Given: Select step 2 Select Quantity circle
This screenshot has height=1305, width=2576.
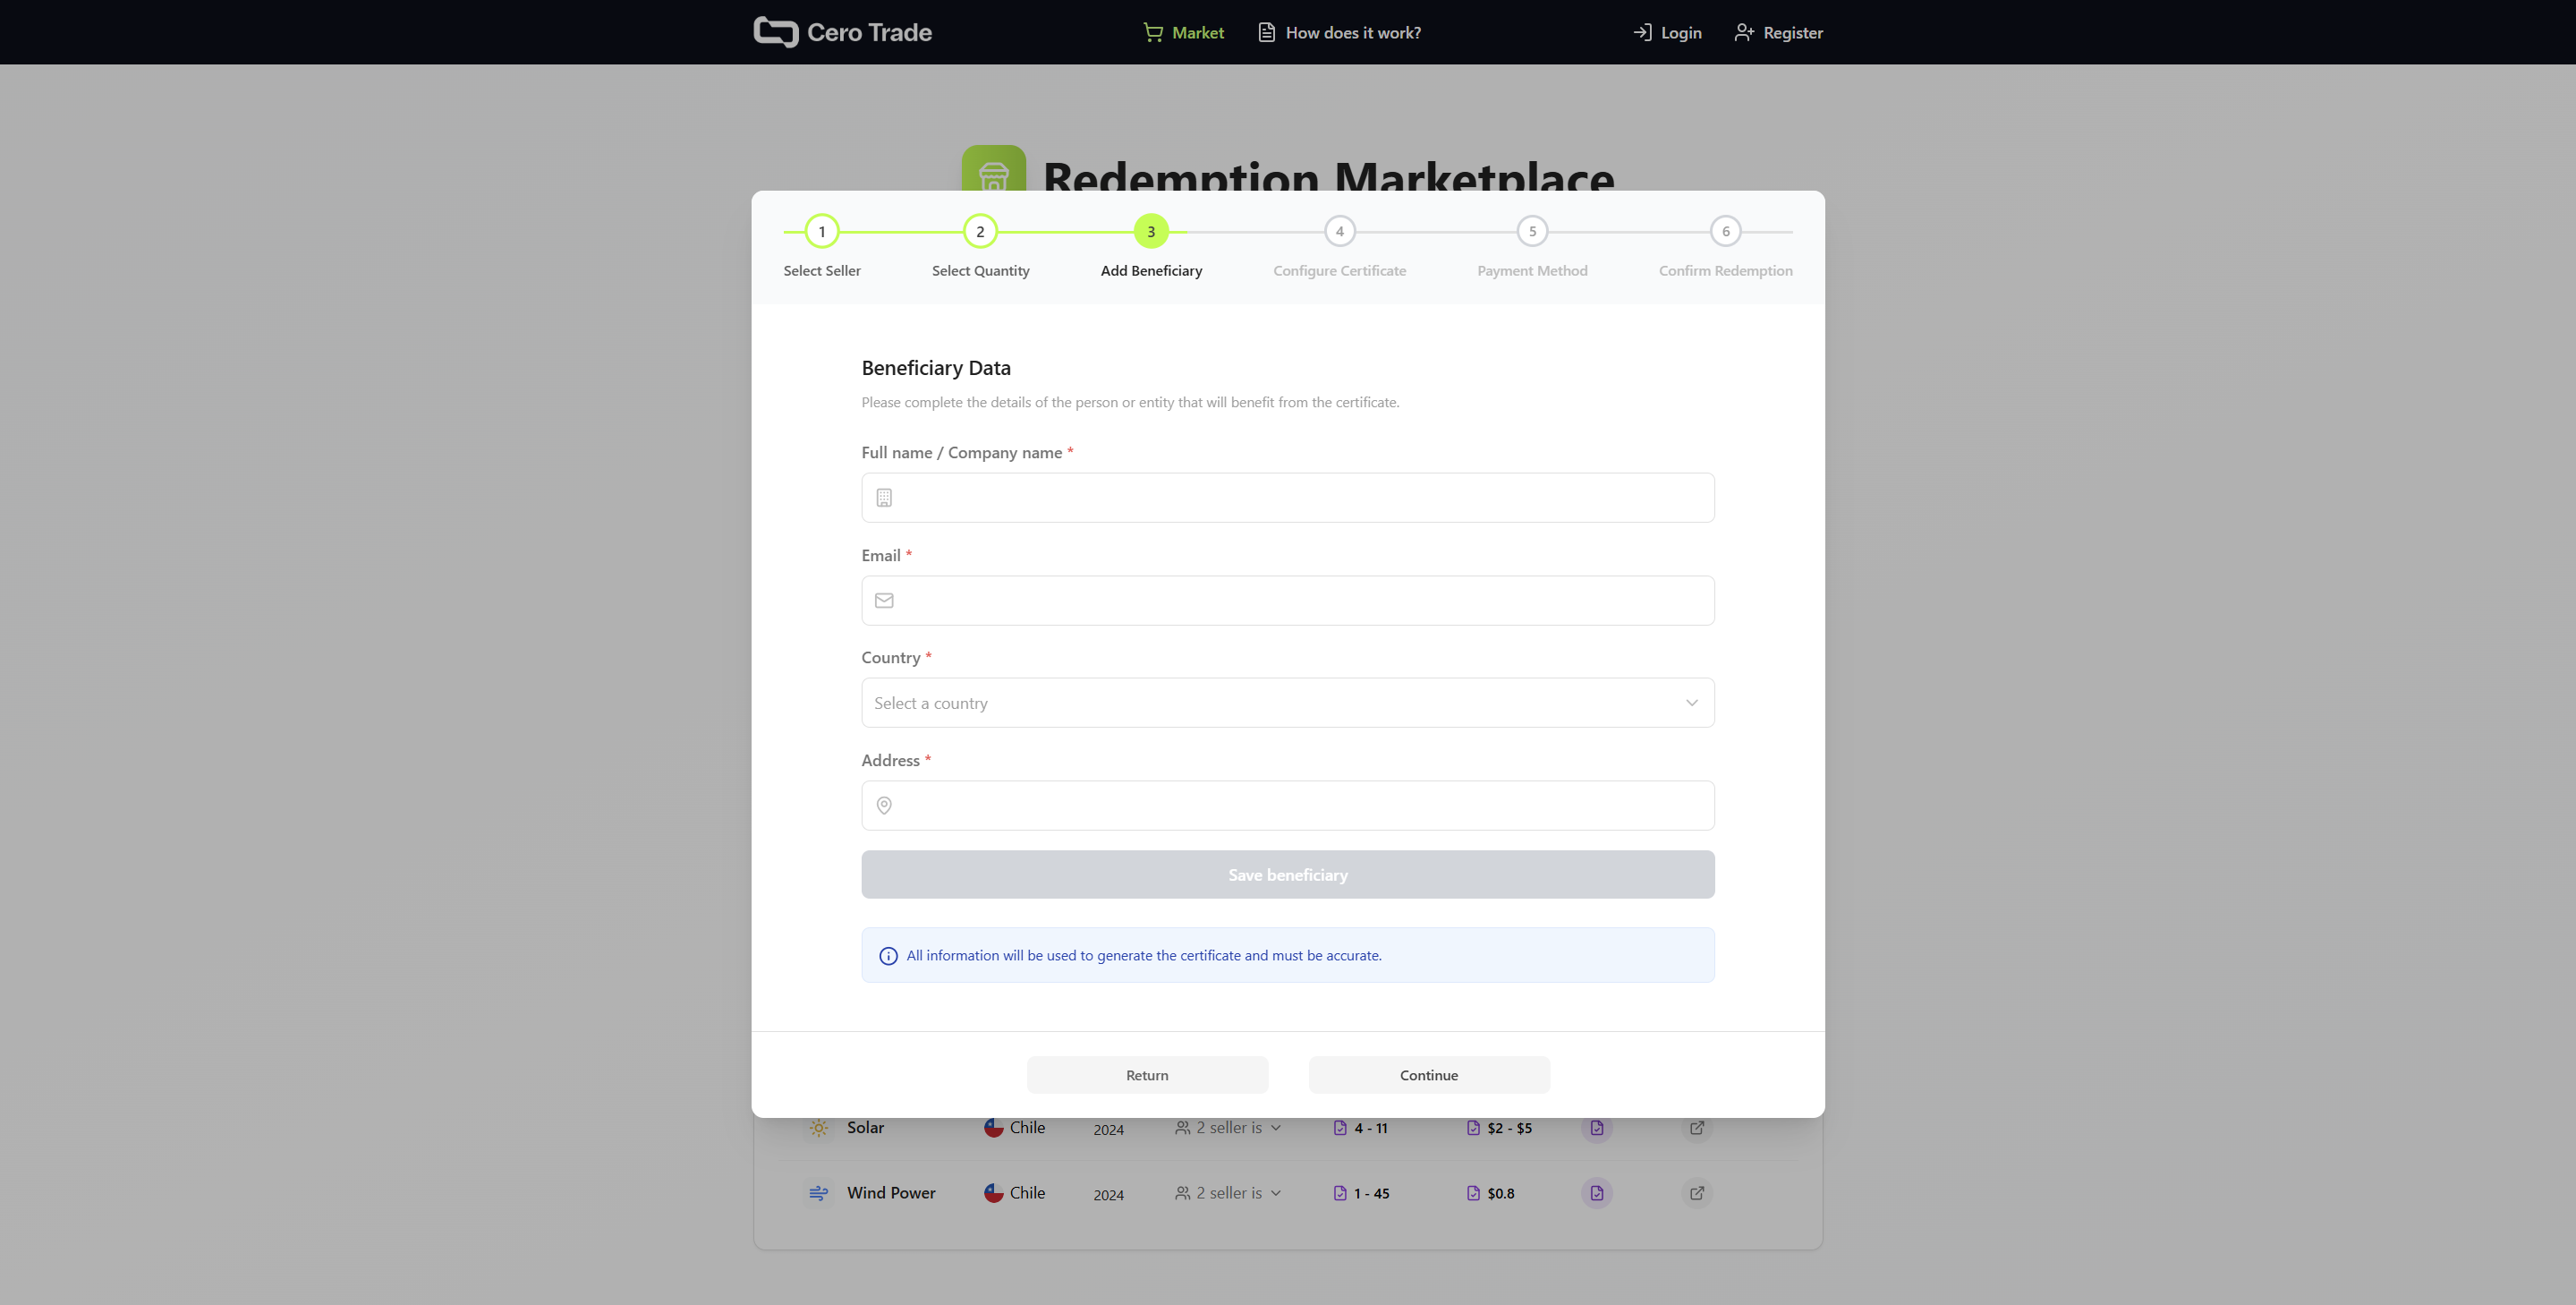Looking at the screenshot, I should pos(980,231).
